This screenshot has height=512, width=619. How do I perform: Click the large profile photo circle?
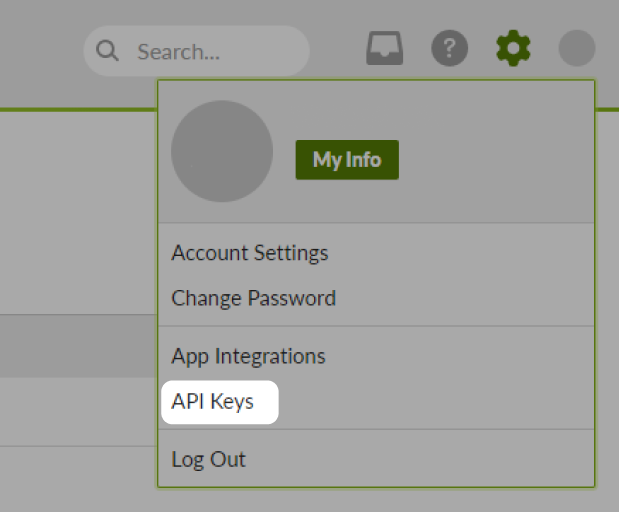222,151
